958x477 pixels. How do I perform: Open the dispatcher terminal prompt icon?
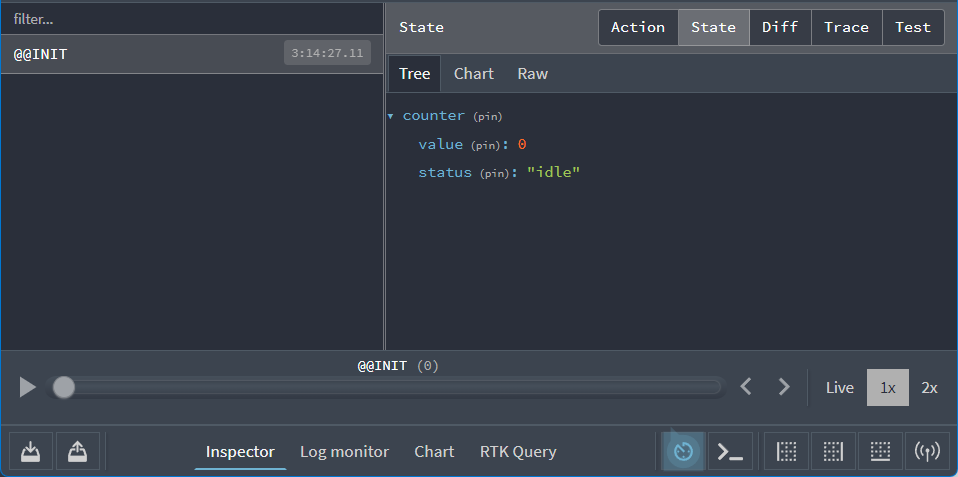pyautogui.click(x=731, y=452)
